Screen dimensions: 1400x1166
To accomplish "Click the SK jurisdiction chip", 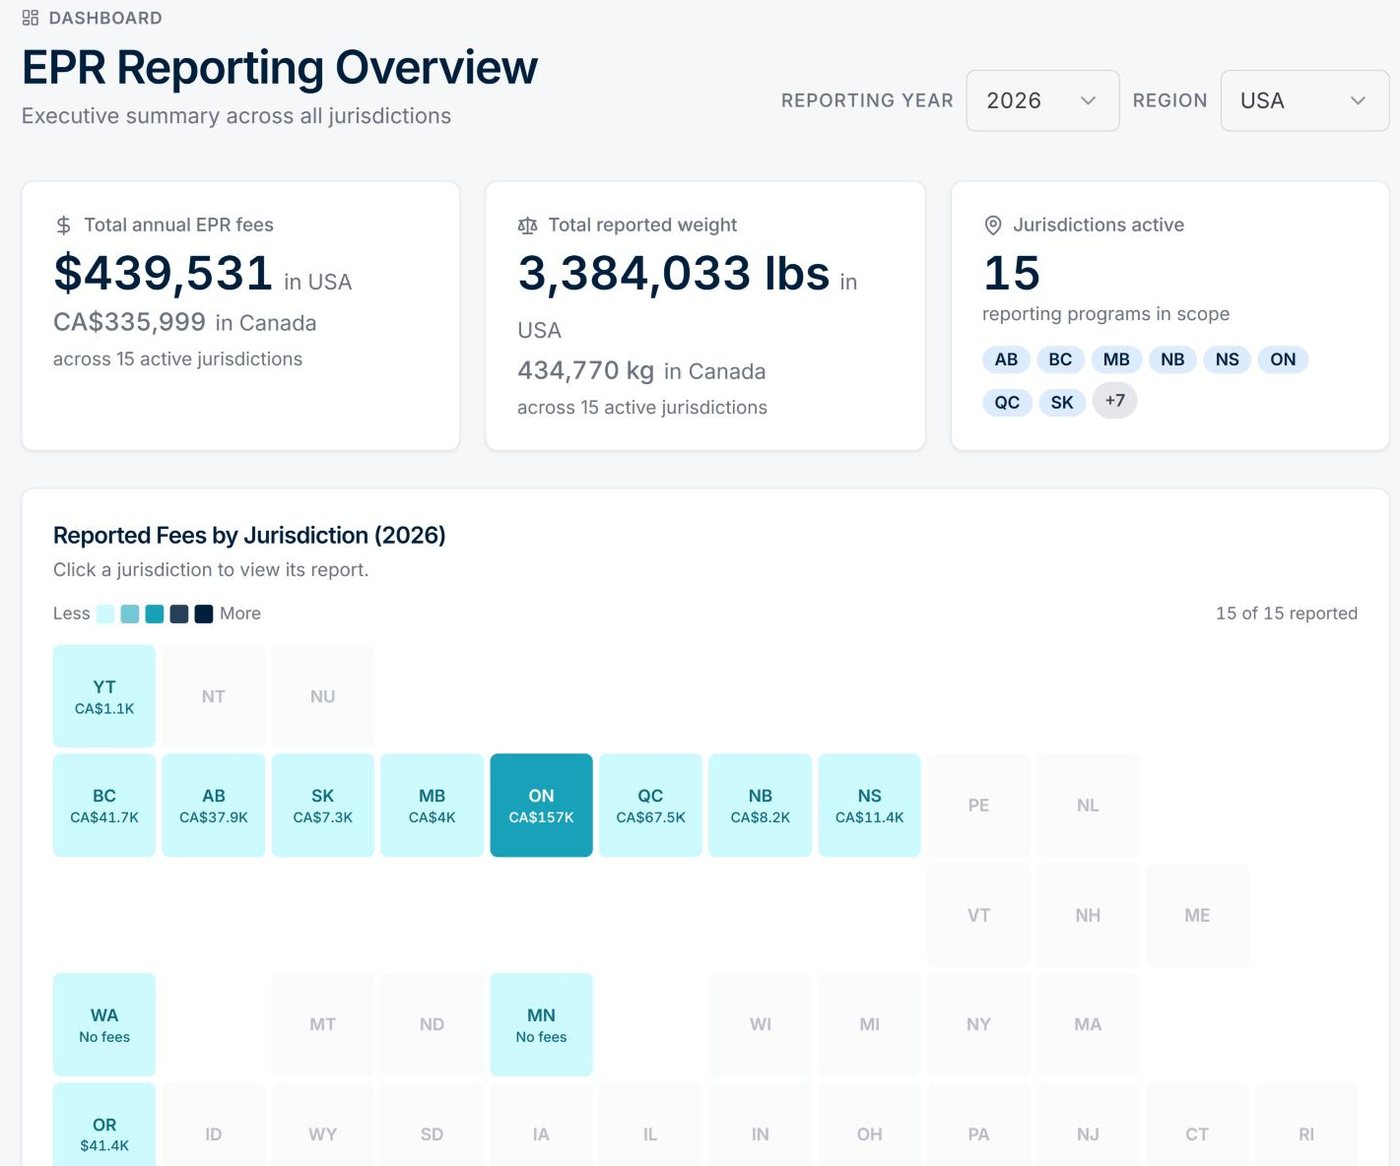I will [1062, 402].
